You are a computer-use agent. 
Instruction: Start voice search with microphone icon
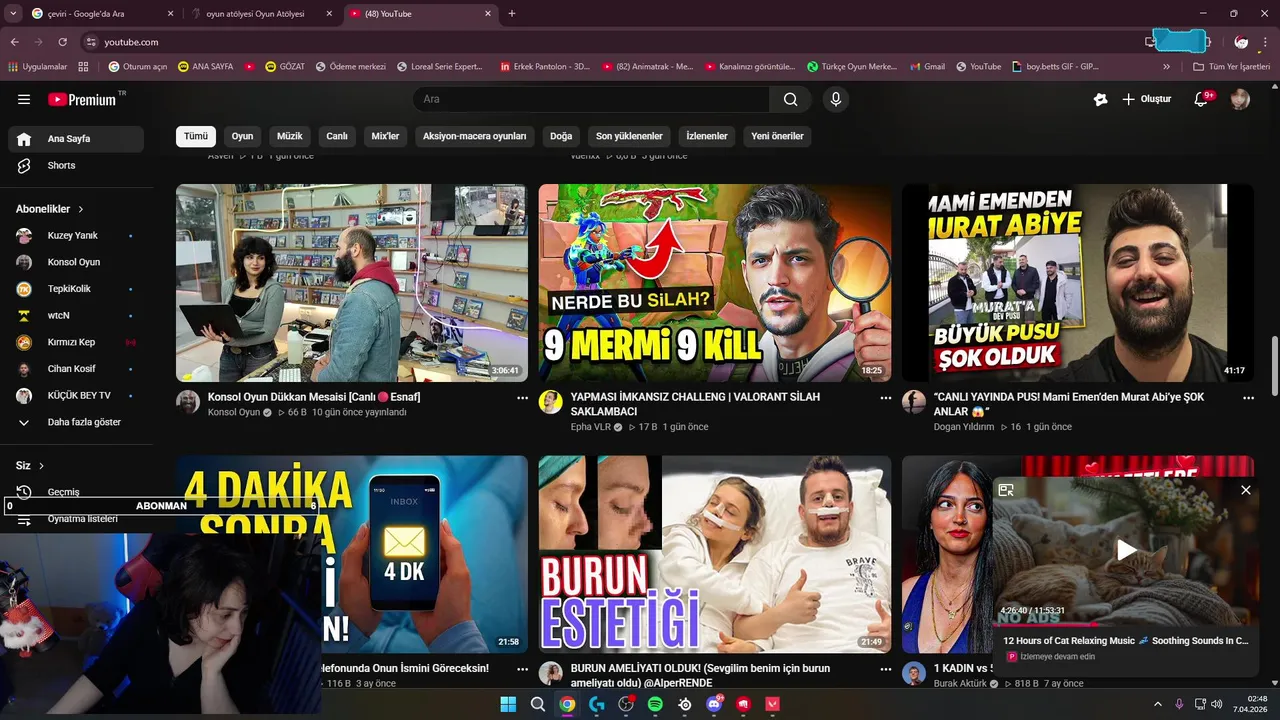point(836,99)
